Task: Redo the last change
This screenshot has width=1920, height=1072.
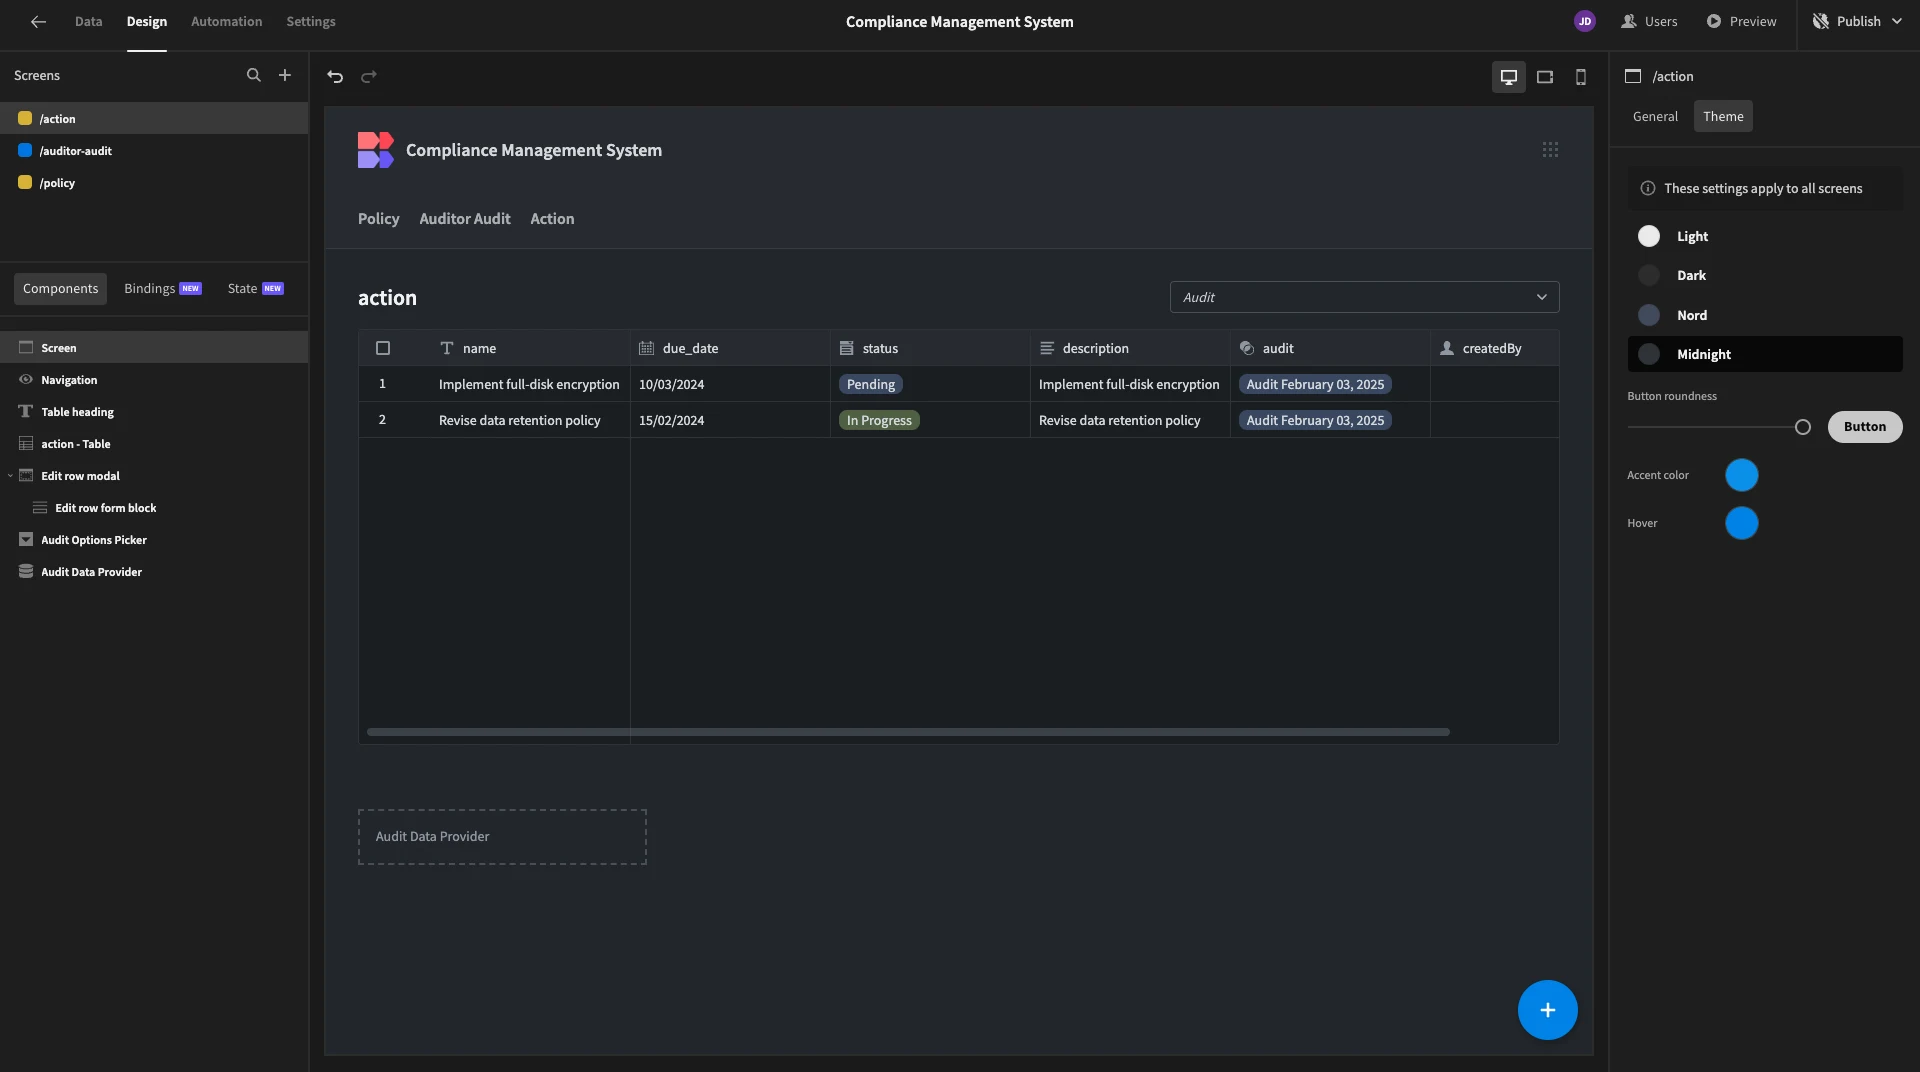Action: (x=369, y=76)
